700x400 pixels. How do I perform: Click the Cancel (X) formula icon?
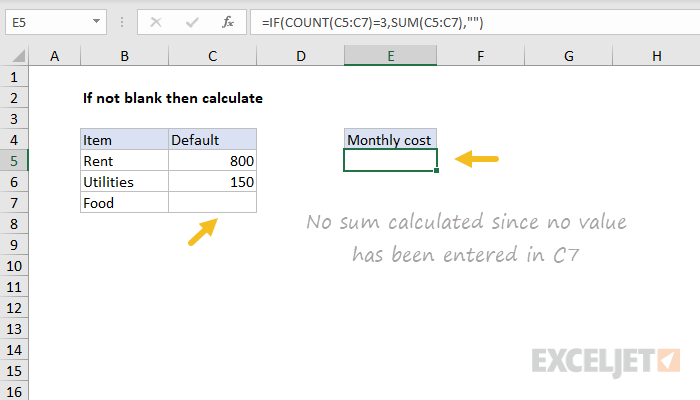156,22
